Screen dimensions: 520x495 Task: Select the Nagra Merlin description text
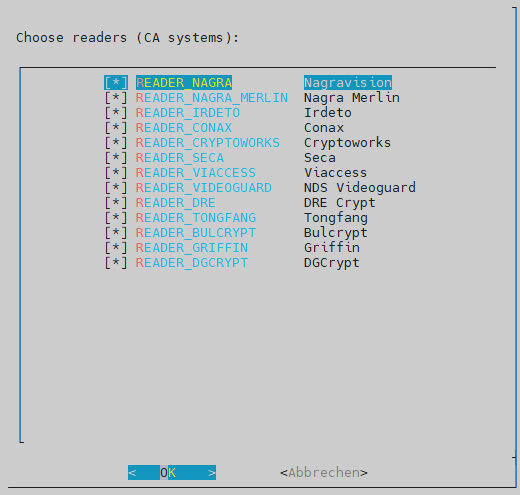[x=352, y=98]
